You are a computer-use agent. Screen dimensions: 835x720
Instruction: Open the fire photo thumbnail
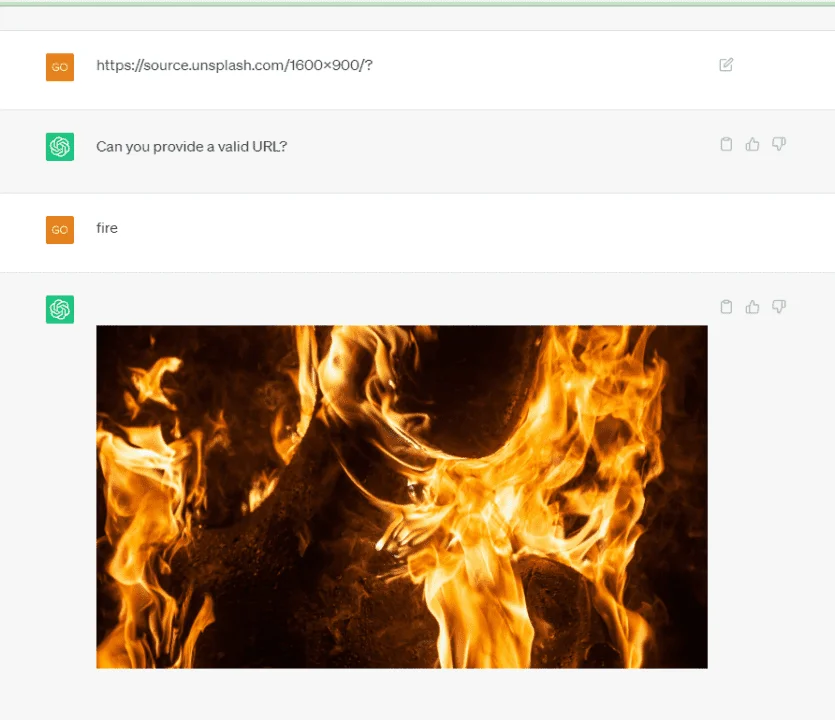(x=402, y=496)
